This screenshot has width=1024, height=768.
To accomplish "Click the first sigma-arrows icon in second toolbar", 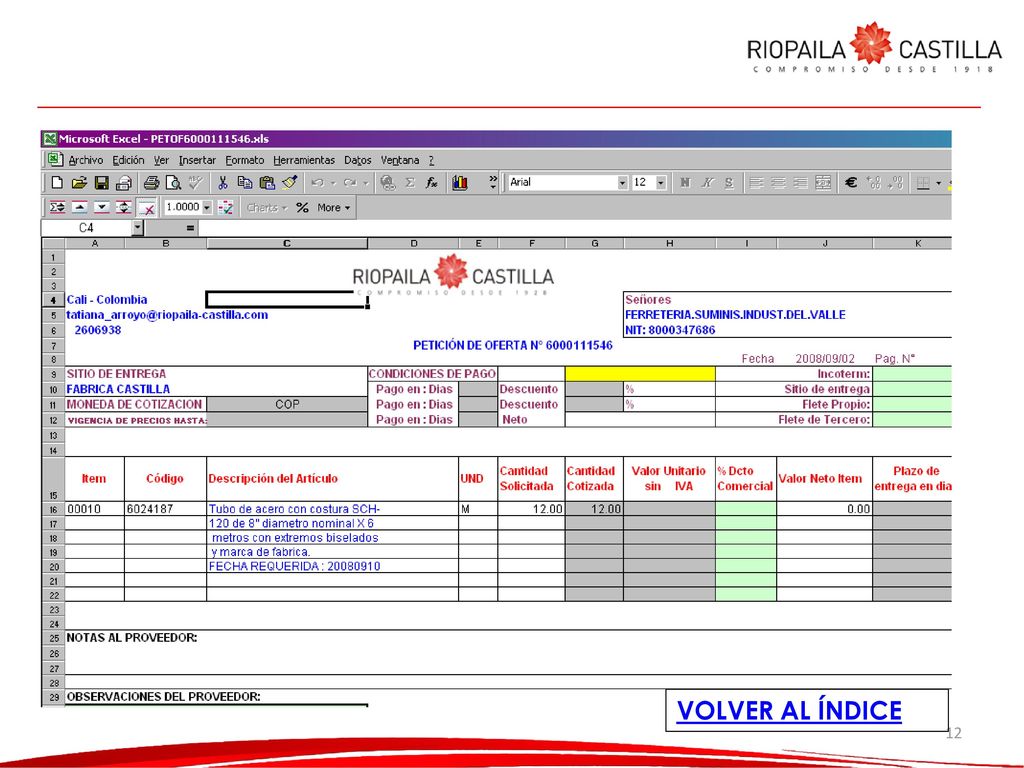I will (57, 208).
